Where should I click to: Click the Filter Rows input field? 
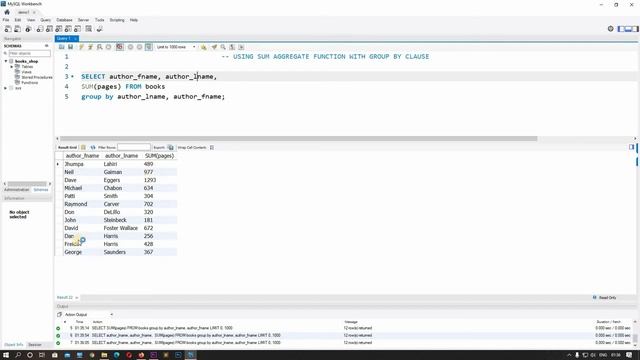(x=134, y=147)
